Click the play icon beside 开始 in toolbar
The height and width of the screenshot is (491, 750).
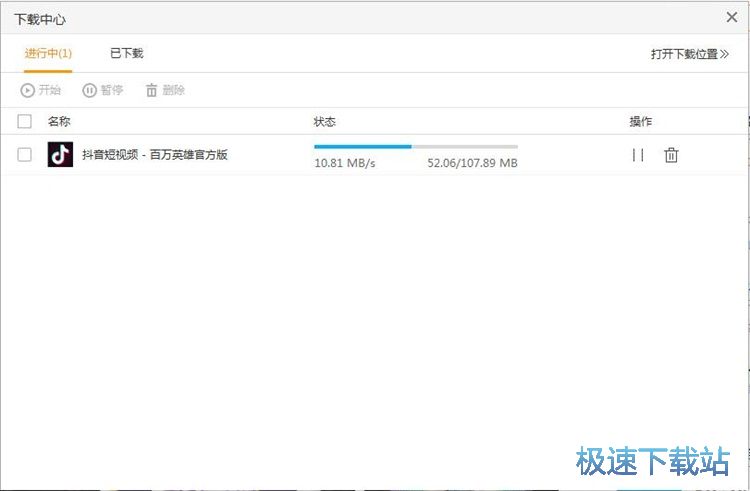point(27,90)
